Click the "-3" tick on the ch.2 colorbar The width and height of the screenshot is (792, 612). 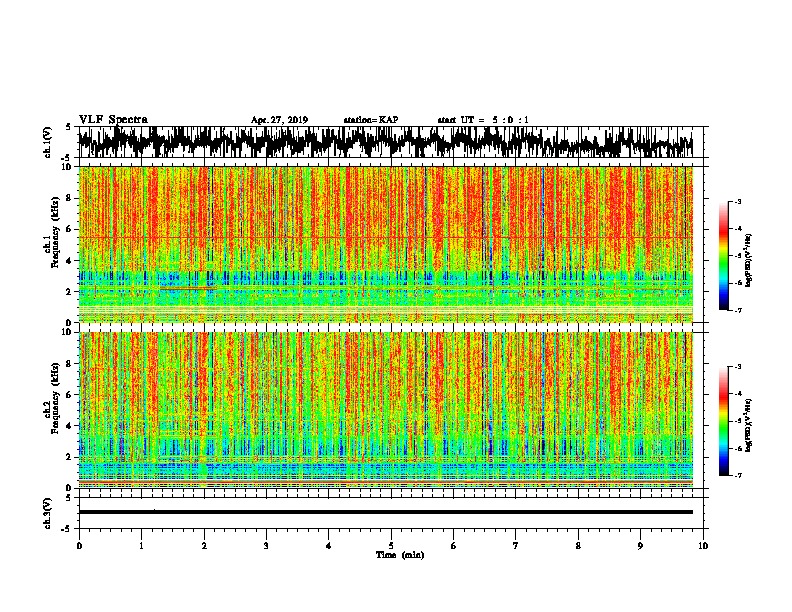(737, 367)
